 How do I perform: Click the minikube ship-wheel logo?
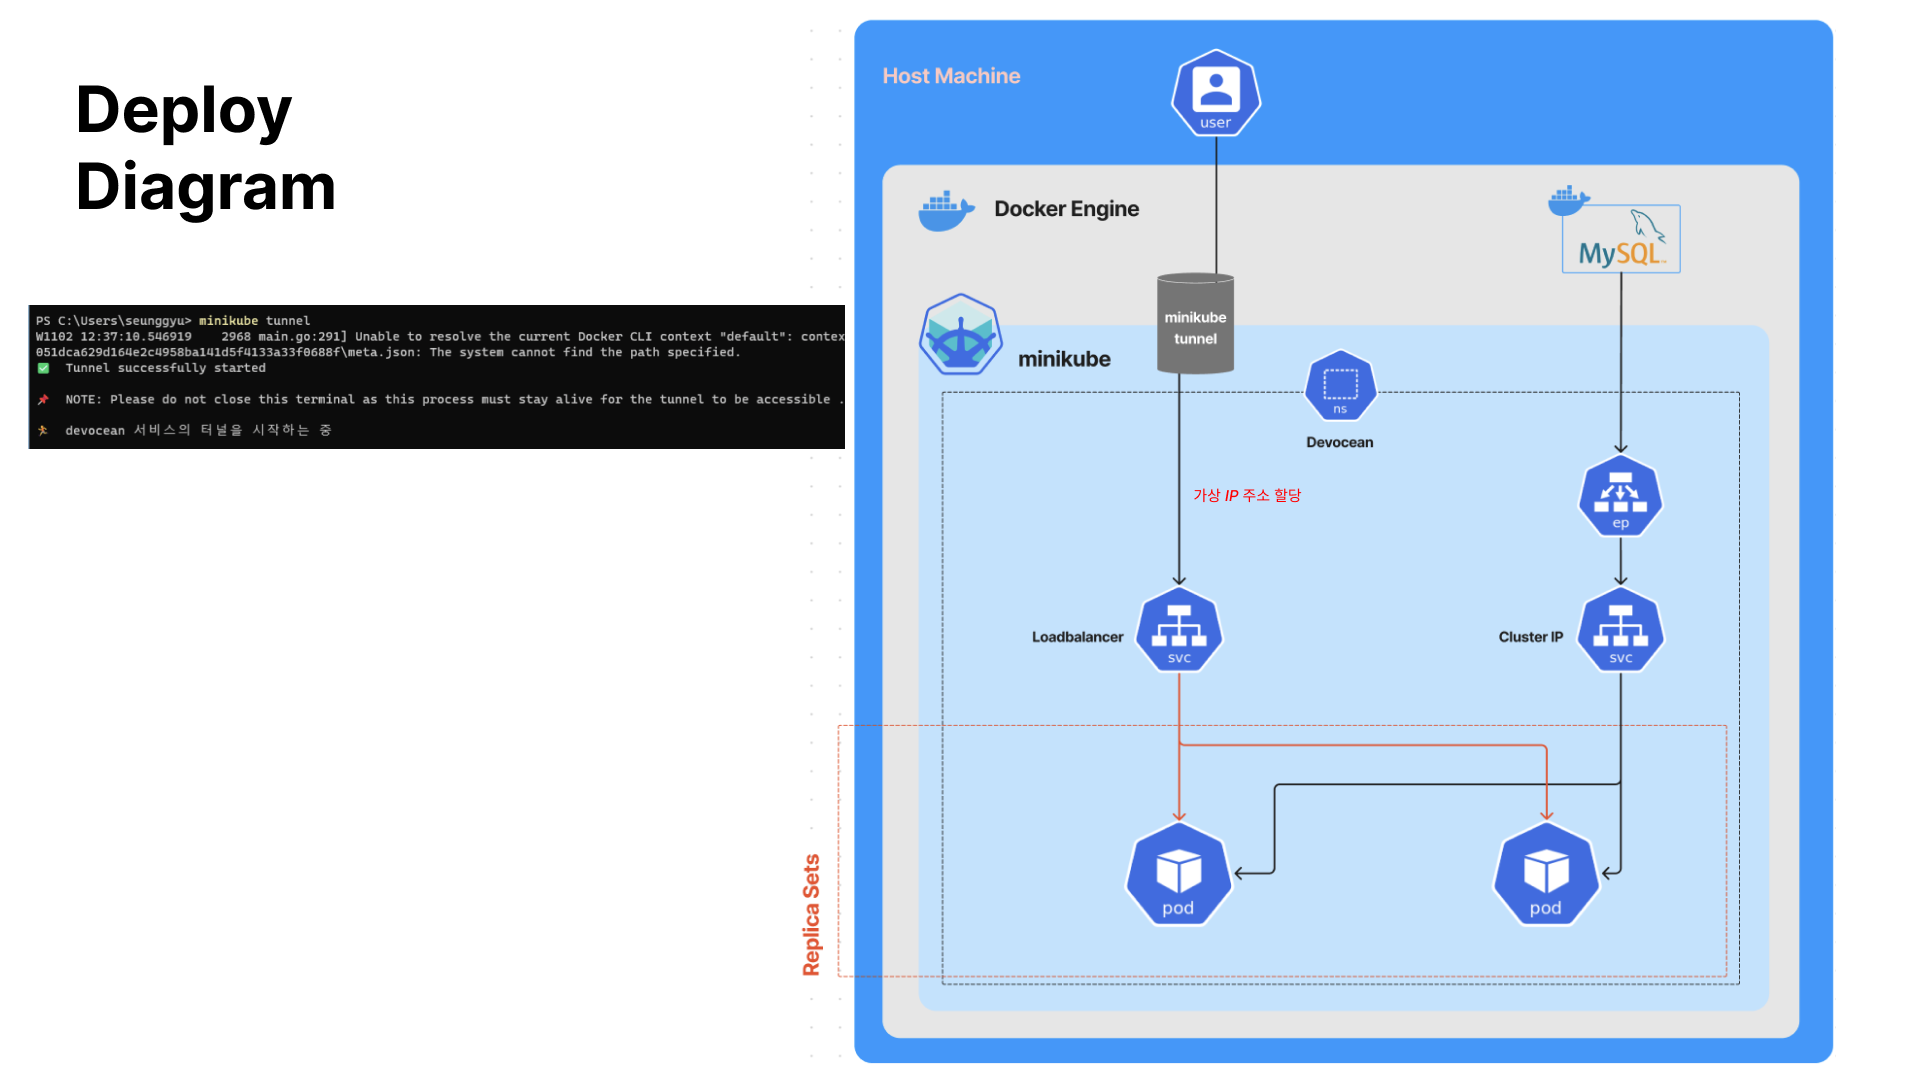961,335
